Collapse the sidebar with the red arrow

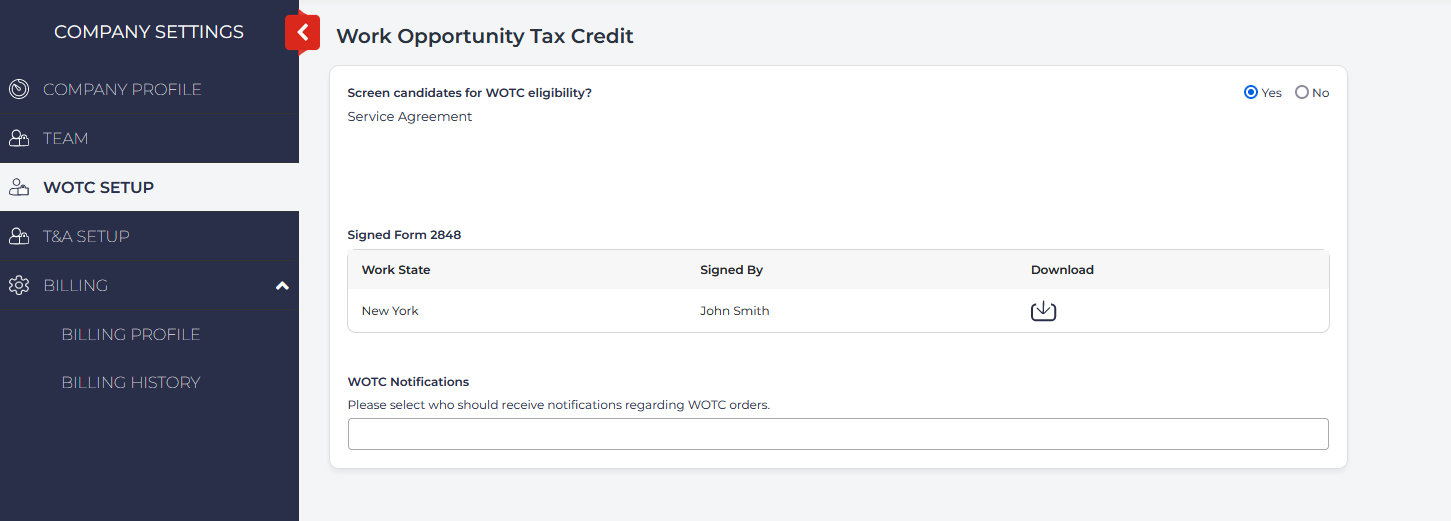(302, 33)
